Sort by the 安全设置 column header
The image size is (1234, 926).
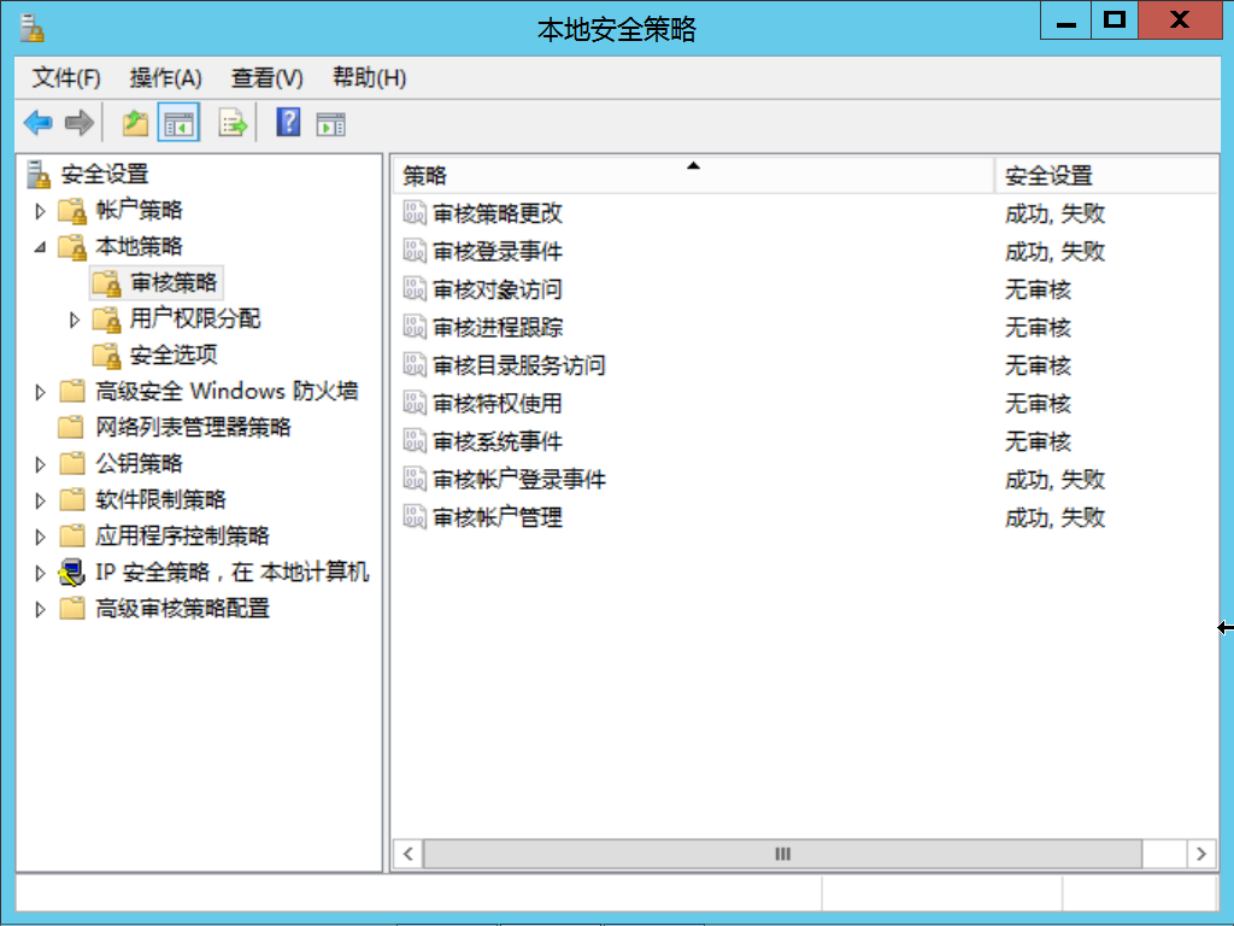1106,176
